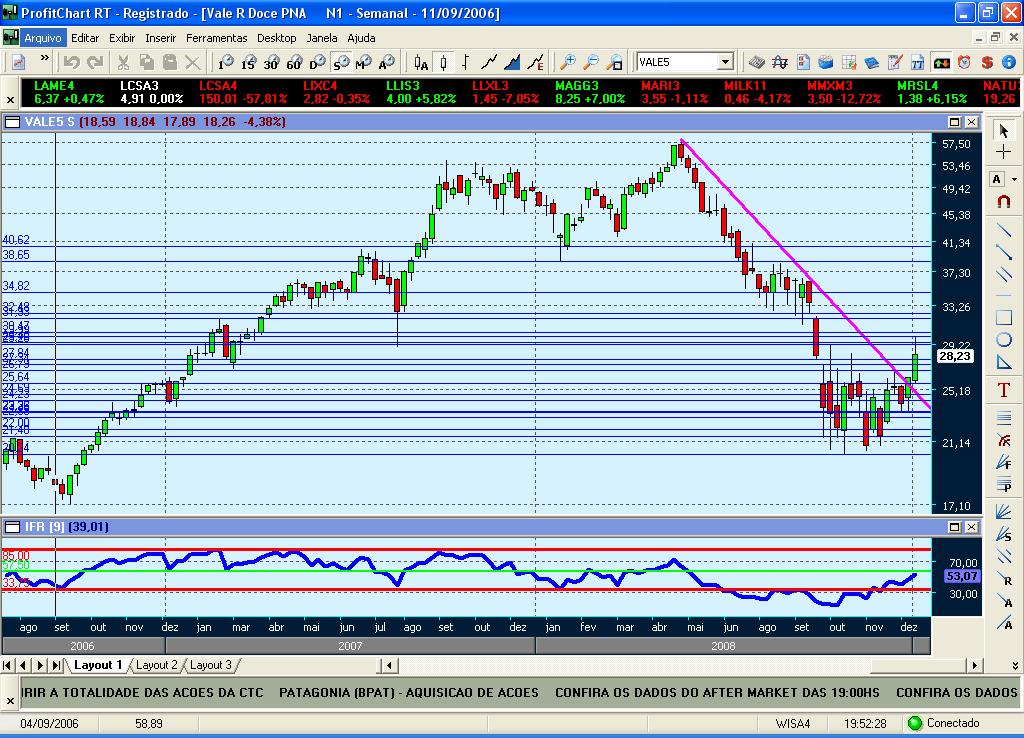
Task: Expand the toolbar overflow chevron near undo
Action: click(x=44, y=59)
